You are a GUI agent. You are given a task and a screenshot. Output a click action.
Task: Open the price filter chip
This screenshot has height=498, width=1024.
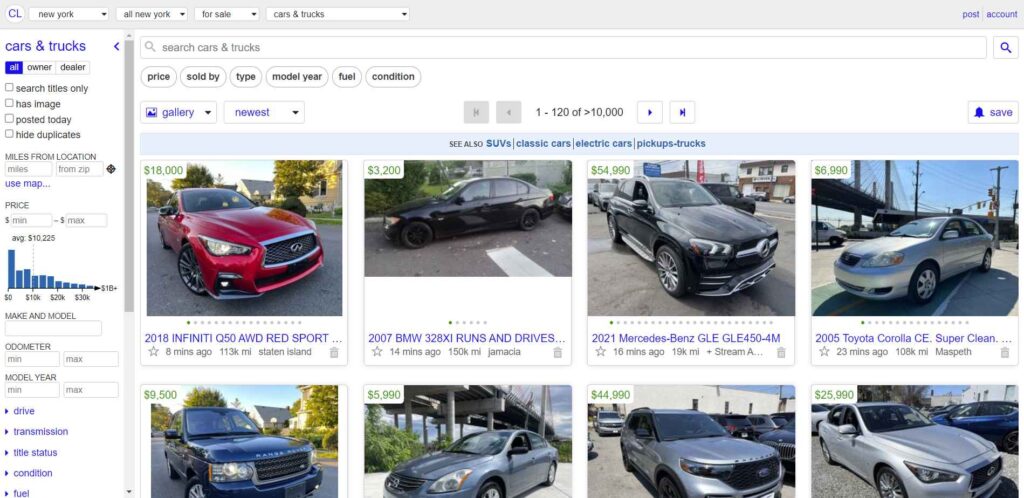159,76
